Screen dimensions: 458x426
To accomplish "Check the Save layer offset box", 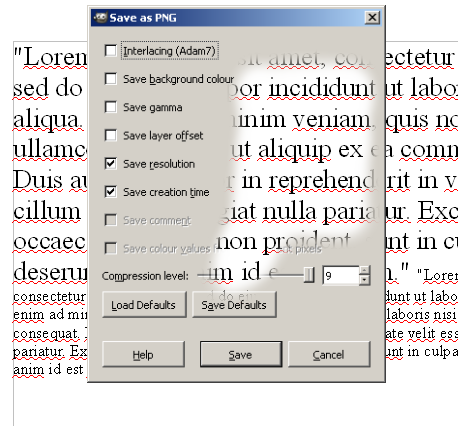I will coord(110,135).
